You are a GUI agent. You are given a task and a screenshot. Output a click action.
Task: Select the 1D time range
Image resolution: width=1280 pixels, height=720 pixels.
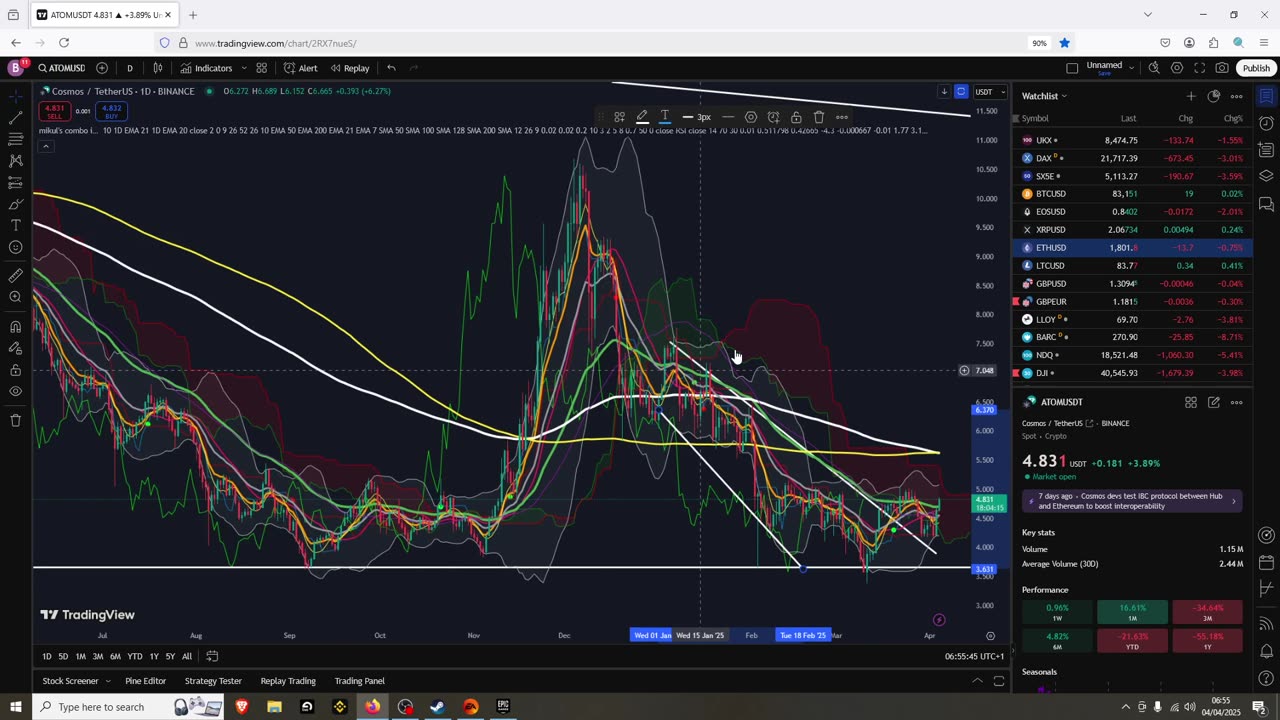(46, 656)
